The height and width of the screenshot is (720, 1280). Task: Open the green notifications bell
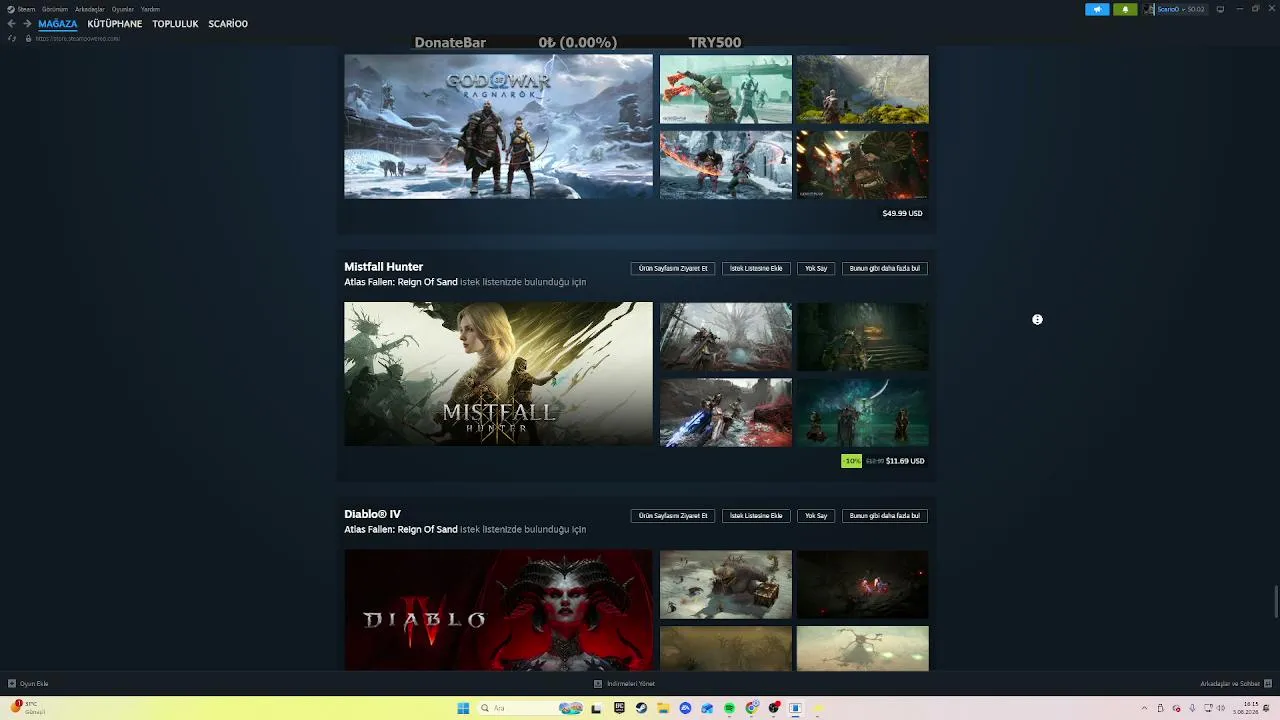1125,9
